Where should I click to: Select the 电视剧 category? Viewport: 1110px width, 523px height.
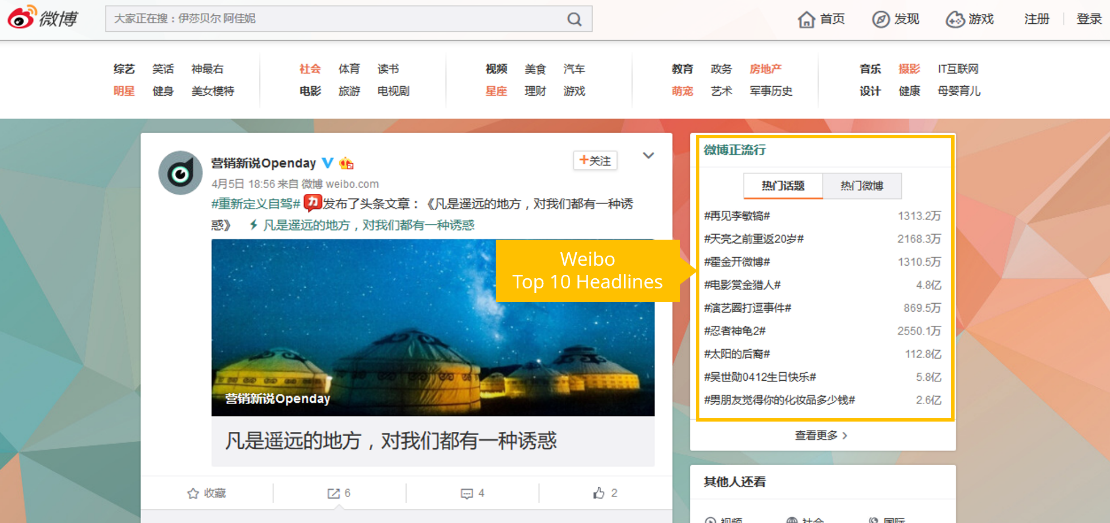[394, 91]
